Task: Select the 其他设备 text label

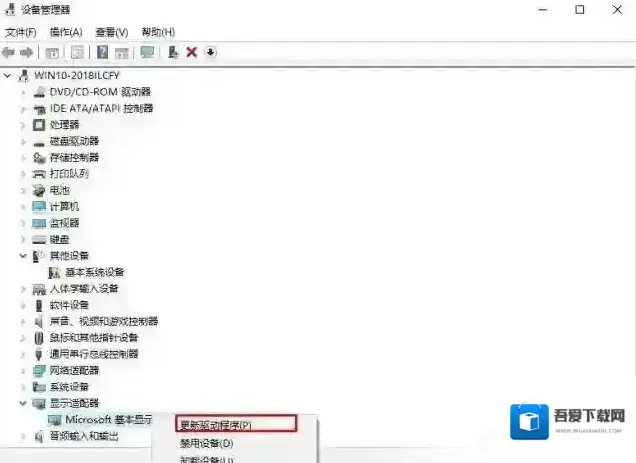Action: [69, 256]
